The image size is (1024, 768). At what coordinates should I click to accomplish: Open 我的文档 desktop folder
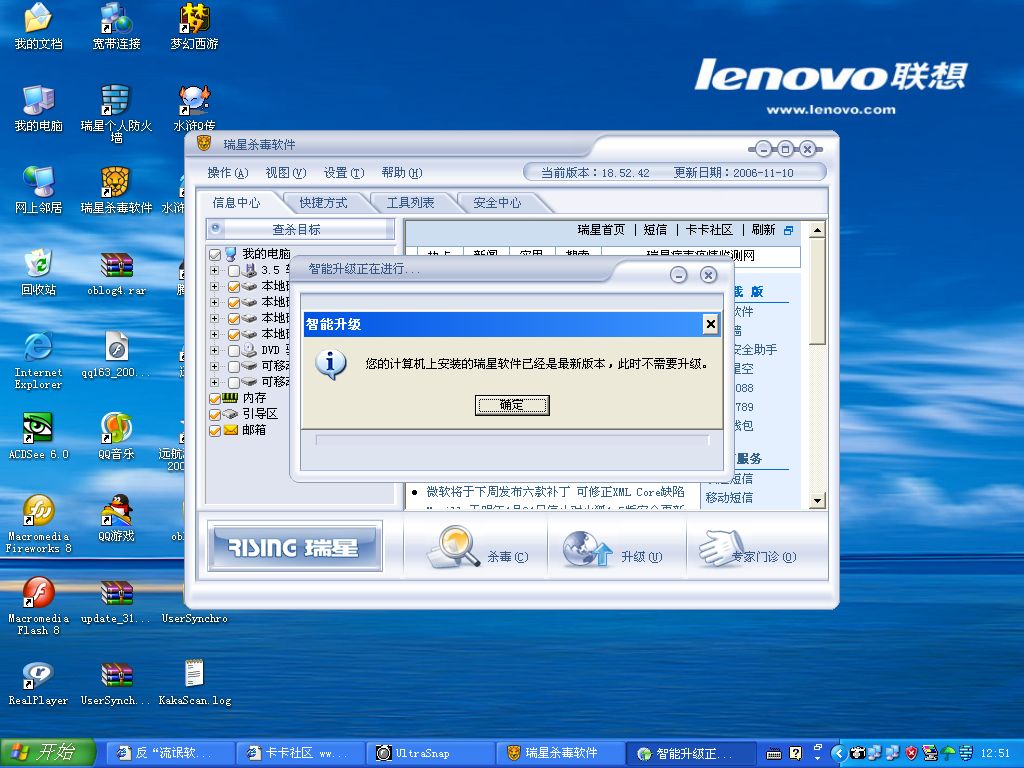coord(38,26)
